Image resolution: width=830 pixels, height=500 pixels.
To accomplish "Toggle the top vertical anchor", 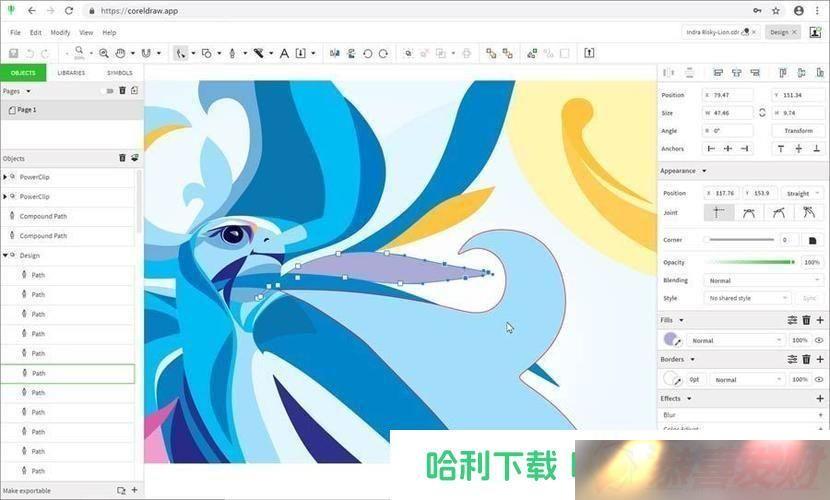I will [781, 149].
